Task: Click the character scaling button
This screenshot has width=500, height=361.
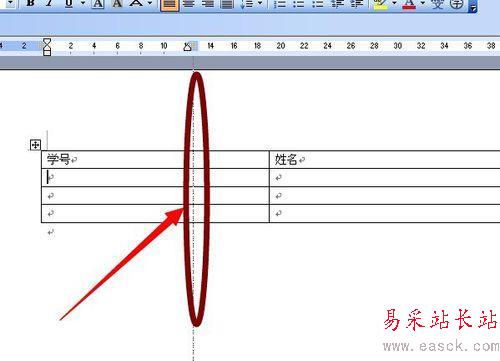Action: click(137, 3)
